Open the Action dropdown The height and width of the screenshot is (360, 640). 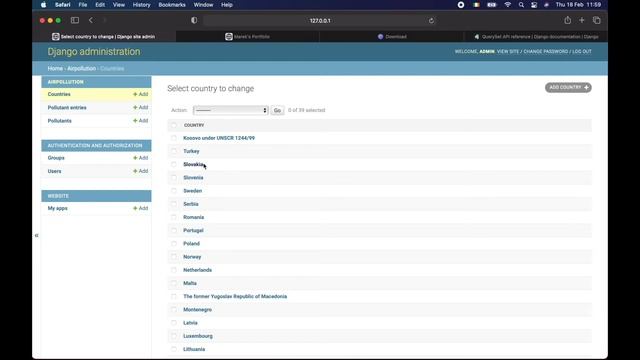231,110
